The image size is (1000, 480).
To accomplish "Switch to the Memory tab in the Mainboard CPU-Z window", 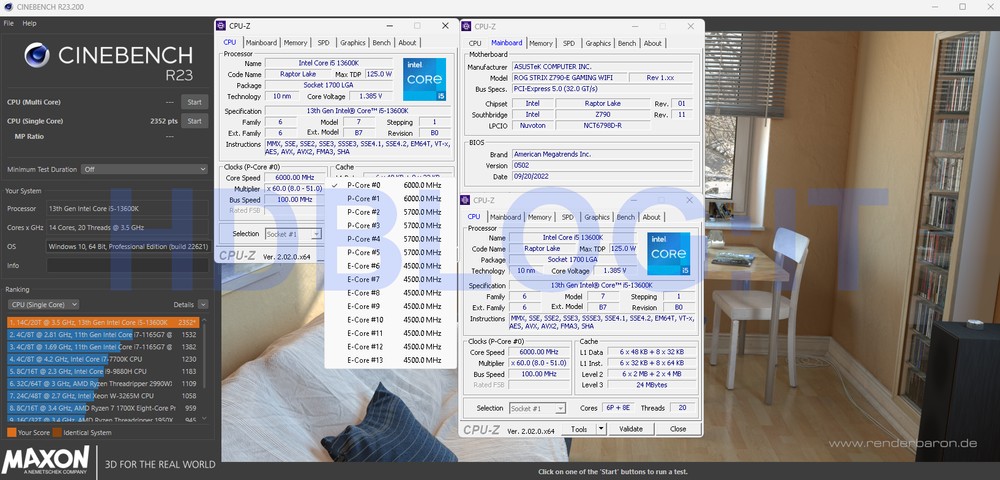I will [x=540, y=43].
